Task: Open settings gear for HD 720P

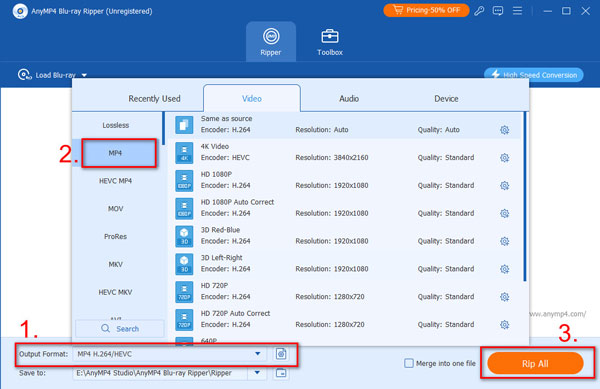Action: [504, 297]
